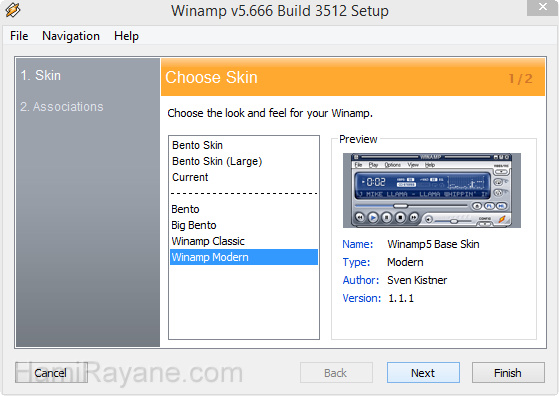The height and width of the screenshot is (396, 559).
Task: Click the Modern type value
Action: [405, 262]
